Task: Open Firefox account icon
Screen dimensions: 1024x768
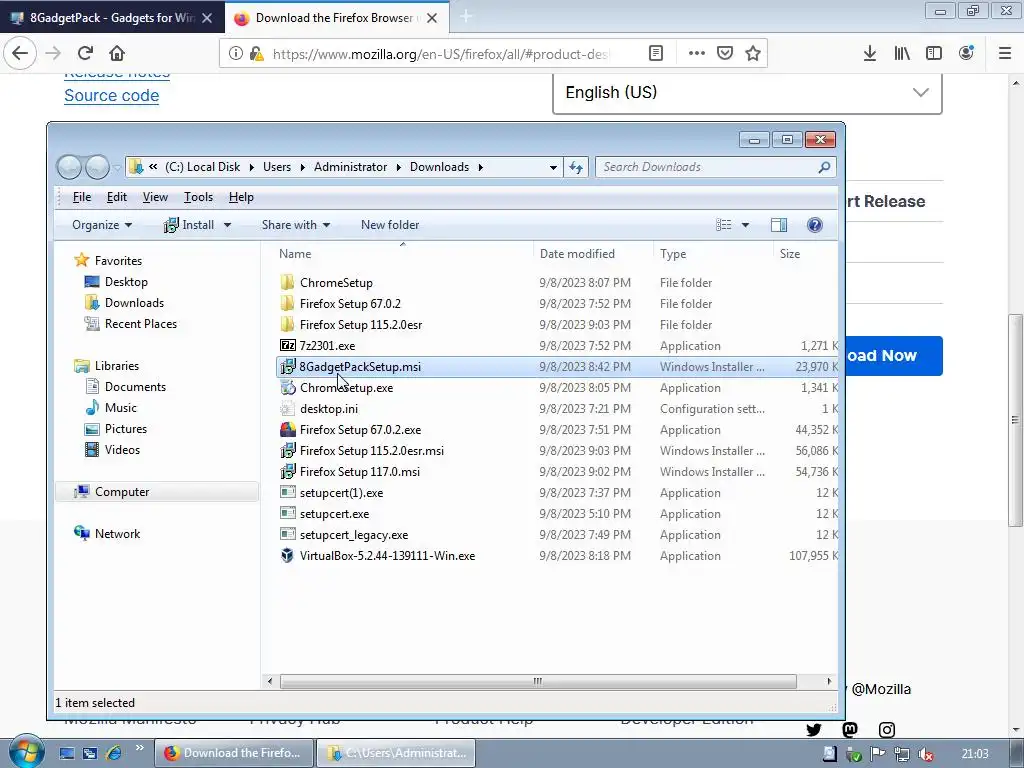Action: 966,53
